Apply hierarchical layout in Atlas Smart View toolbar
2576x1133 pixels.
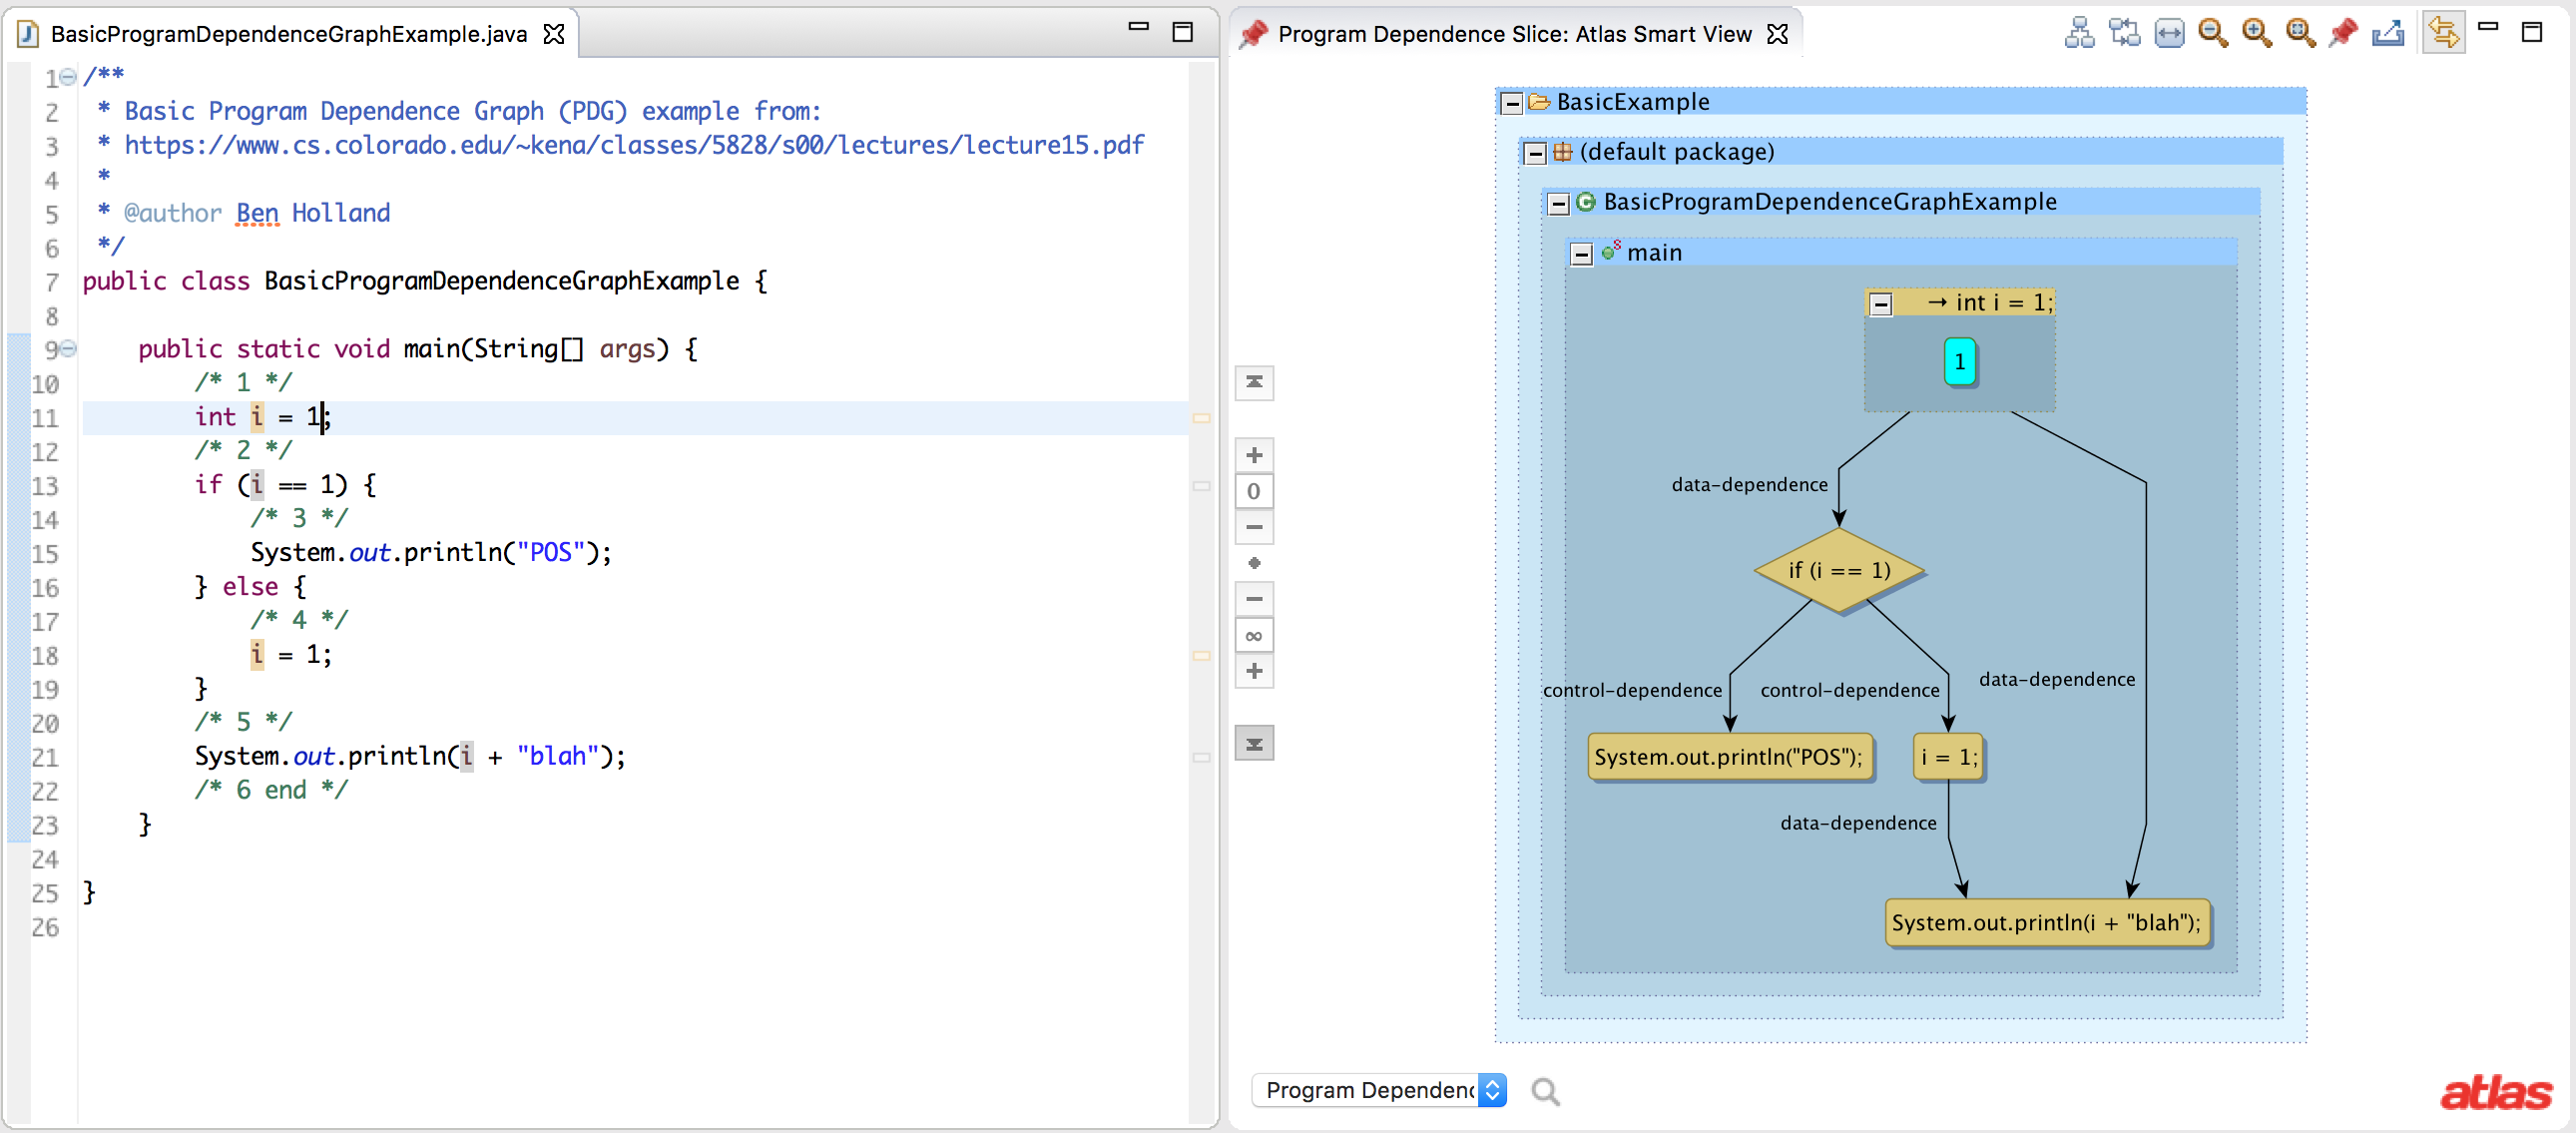click(2080, 33)
